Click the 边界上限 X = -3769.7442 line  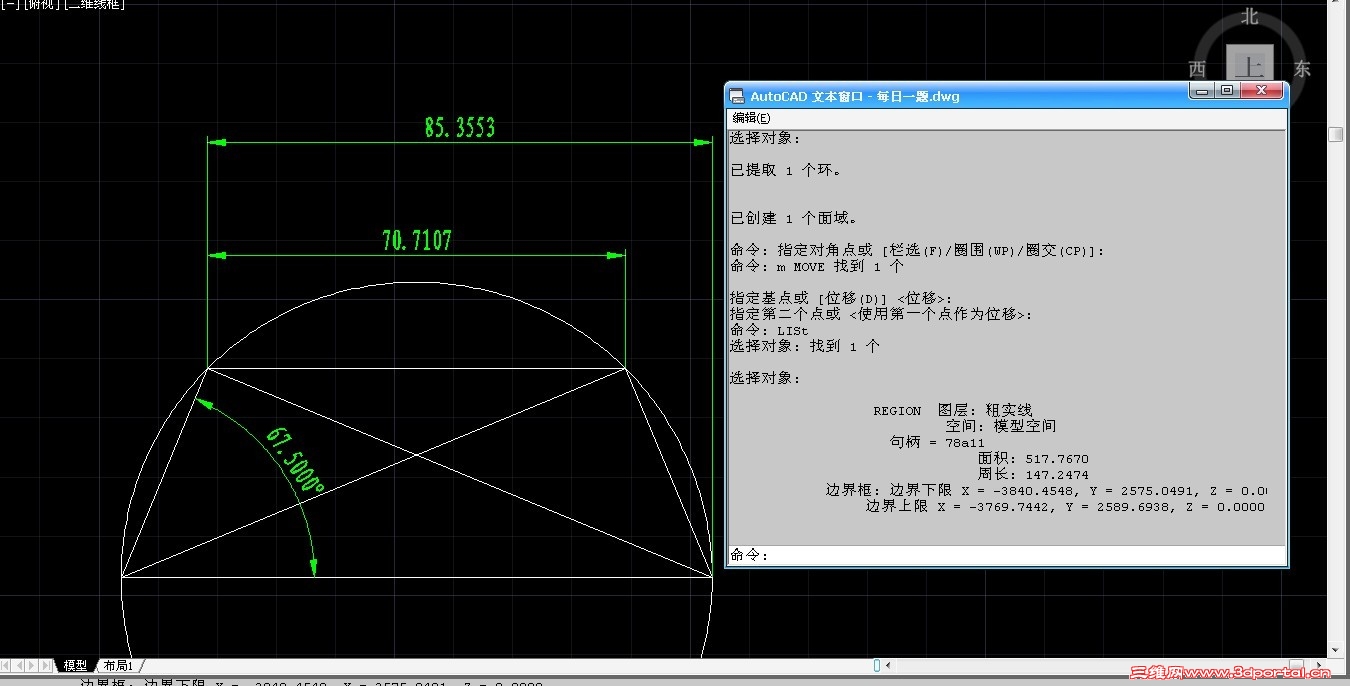[x=1065, y=507]
